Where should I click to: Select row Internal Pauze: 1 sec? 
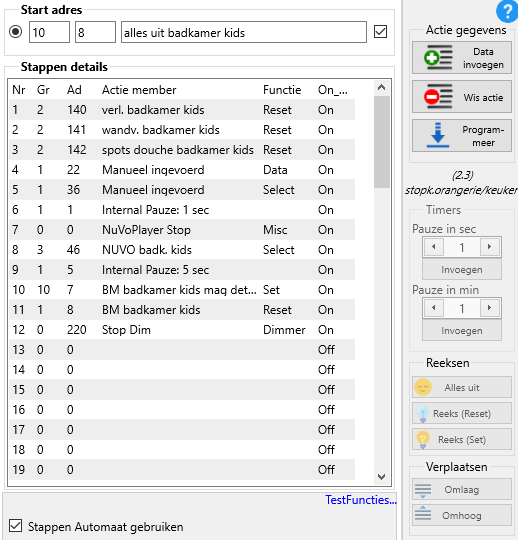pos(182,210)
